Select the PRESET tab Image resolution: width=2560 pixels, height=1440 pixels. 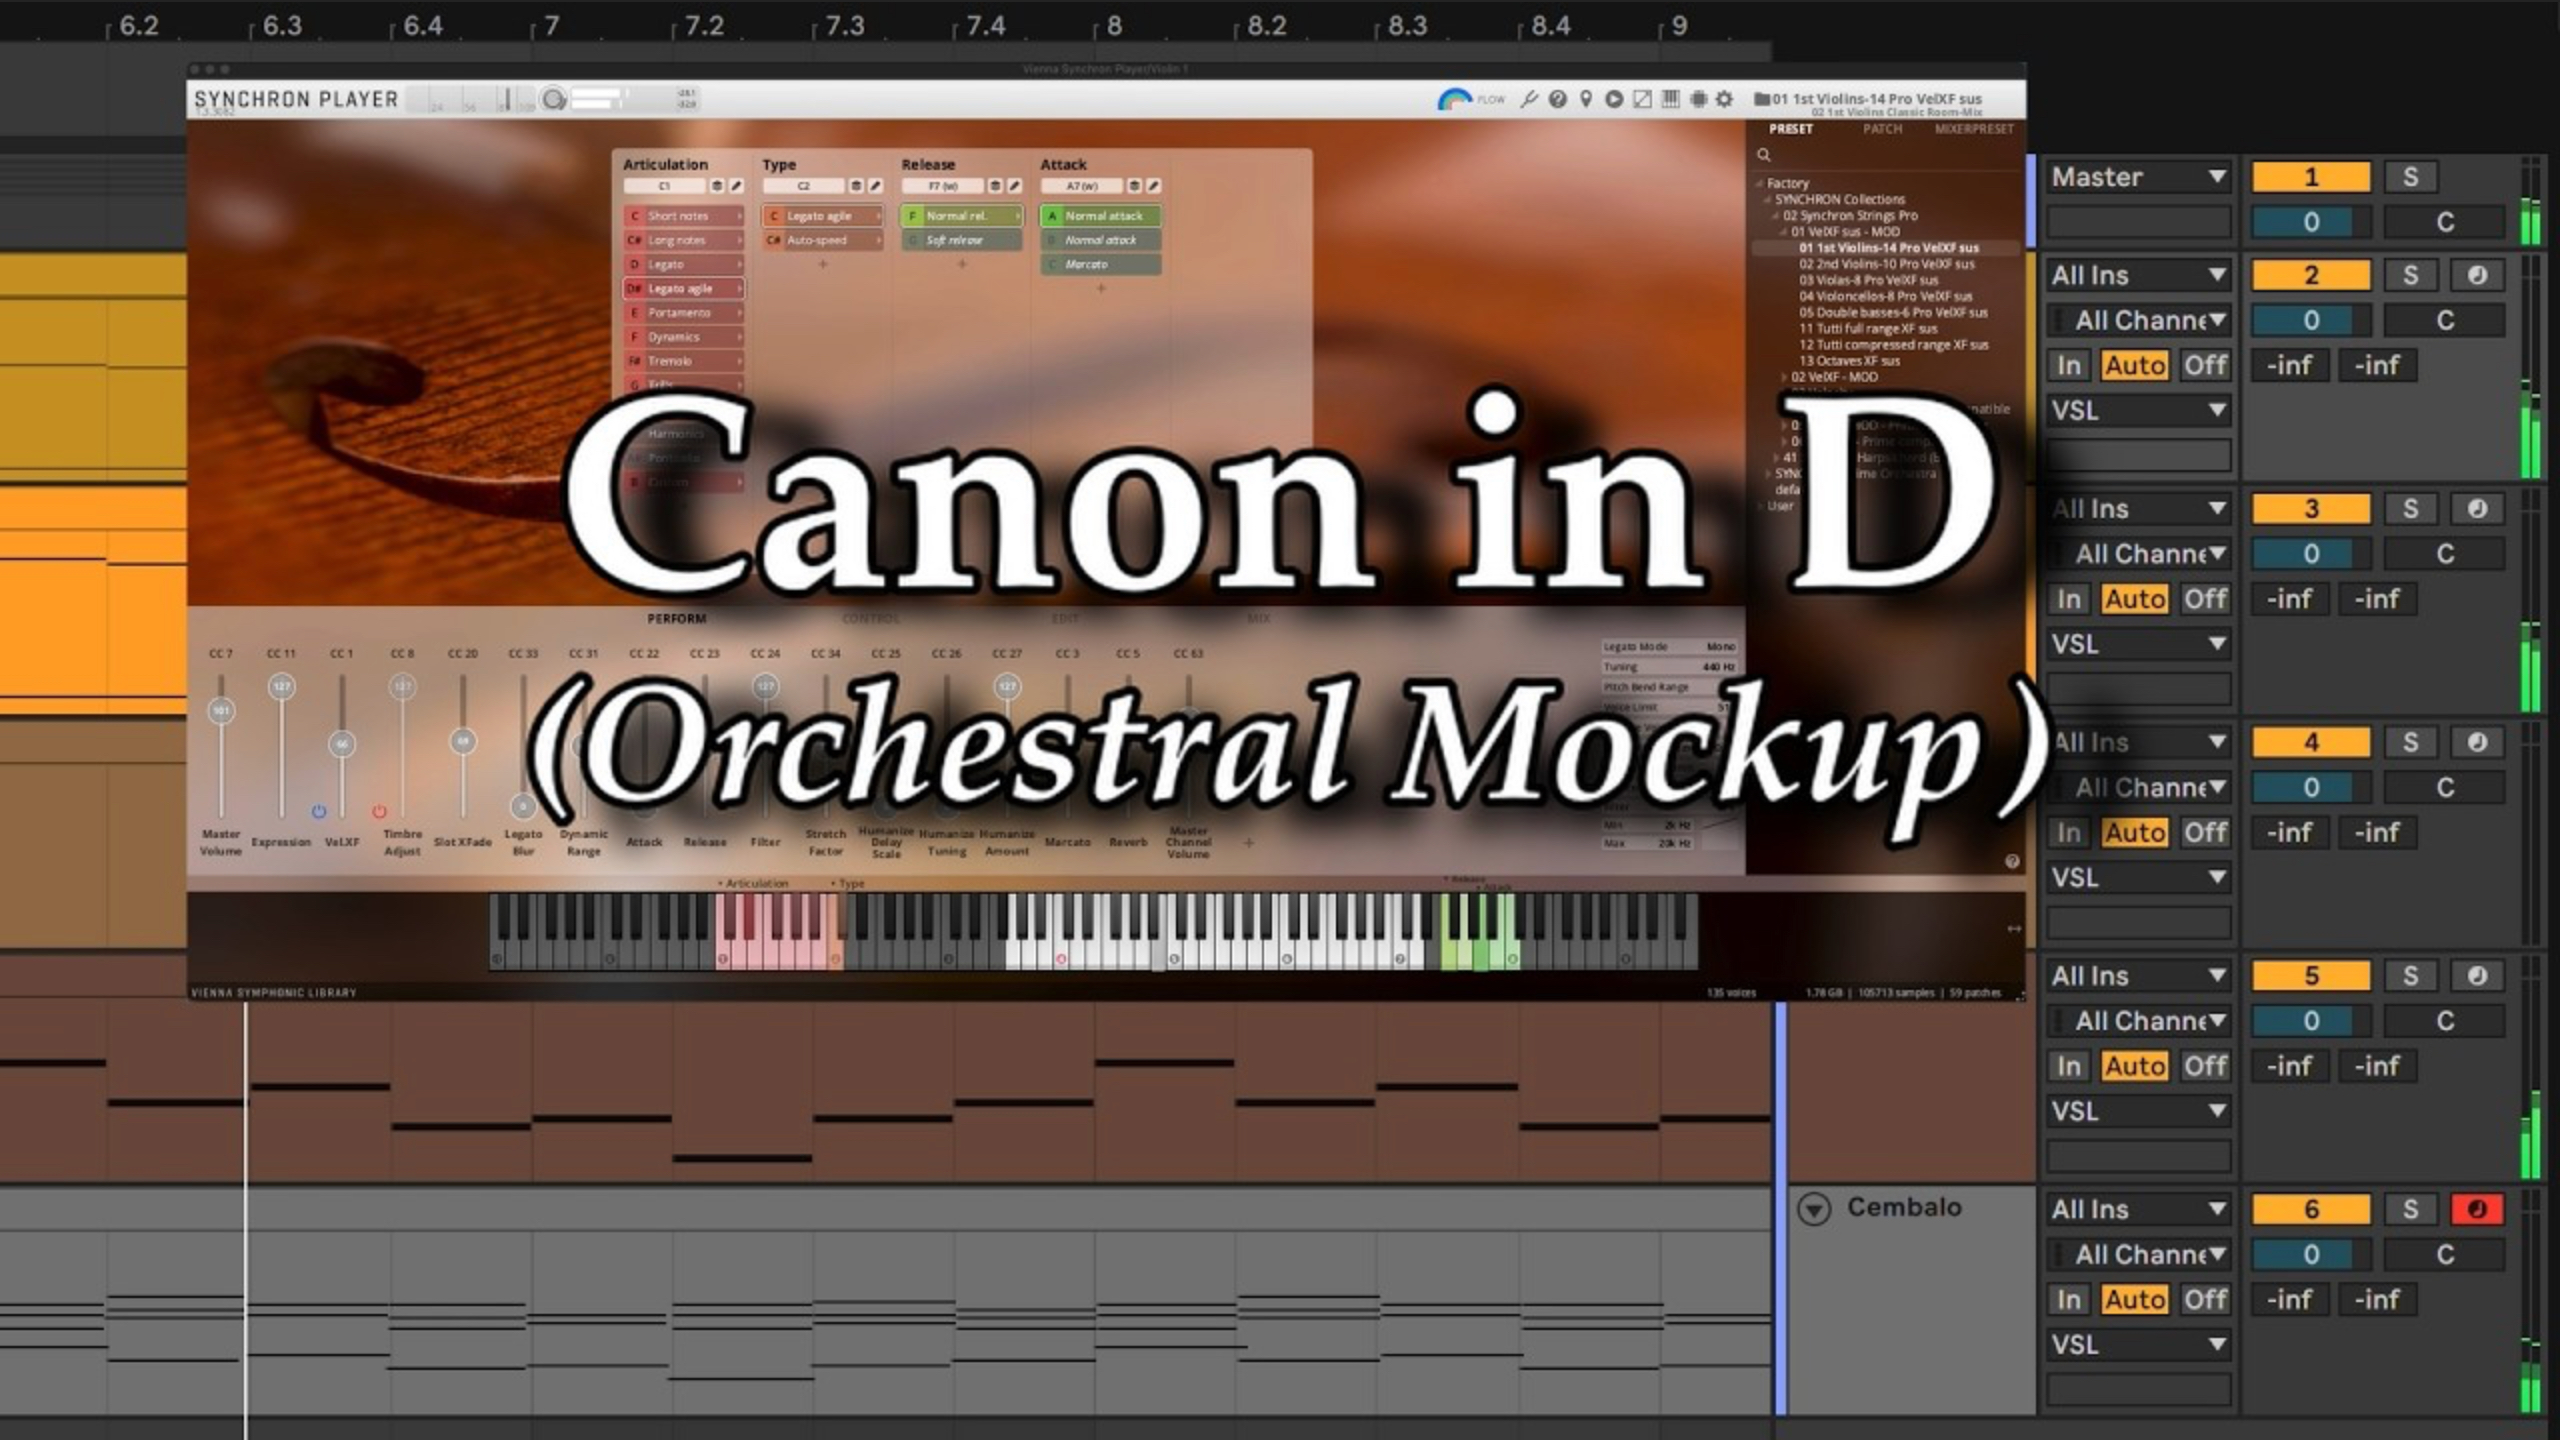[x=1790, y=129]
